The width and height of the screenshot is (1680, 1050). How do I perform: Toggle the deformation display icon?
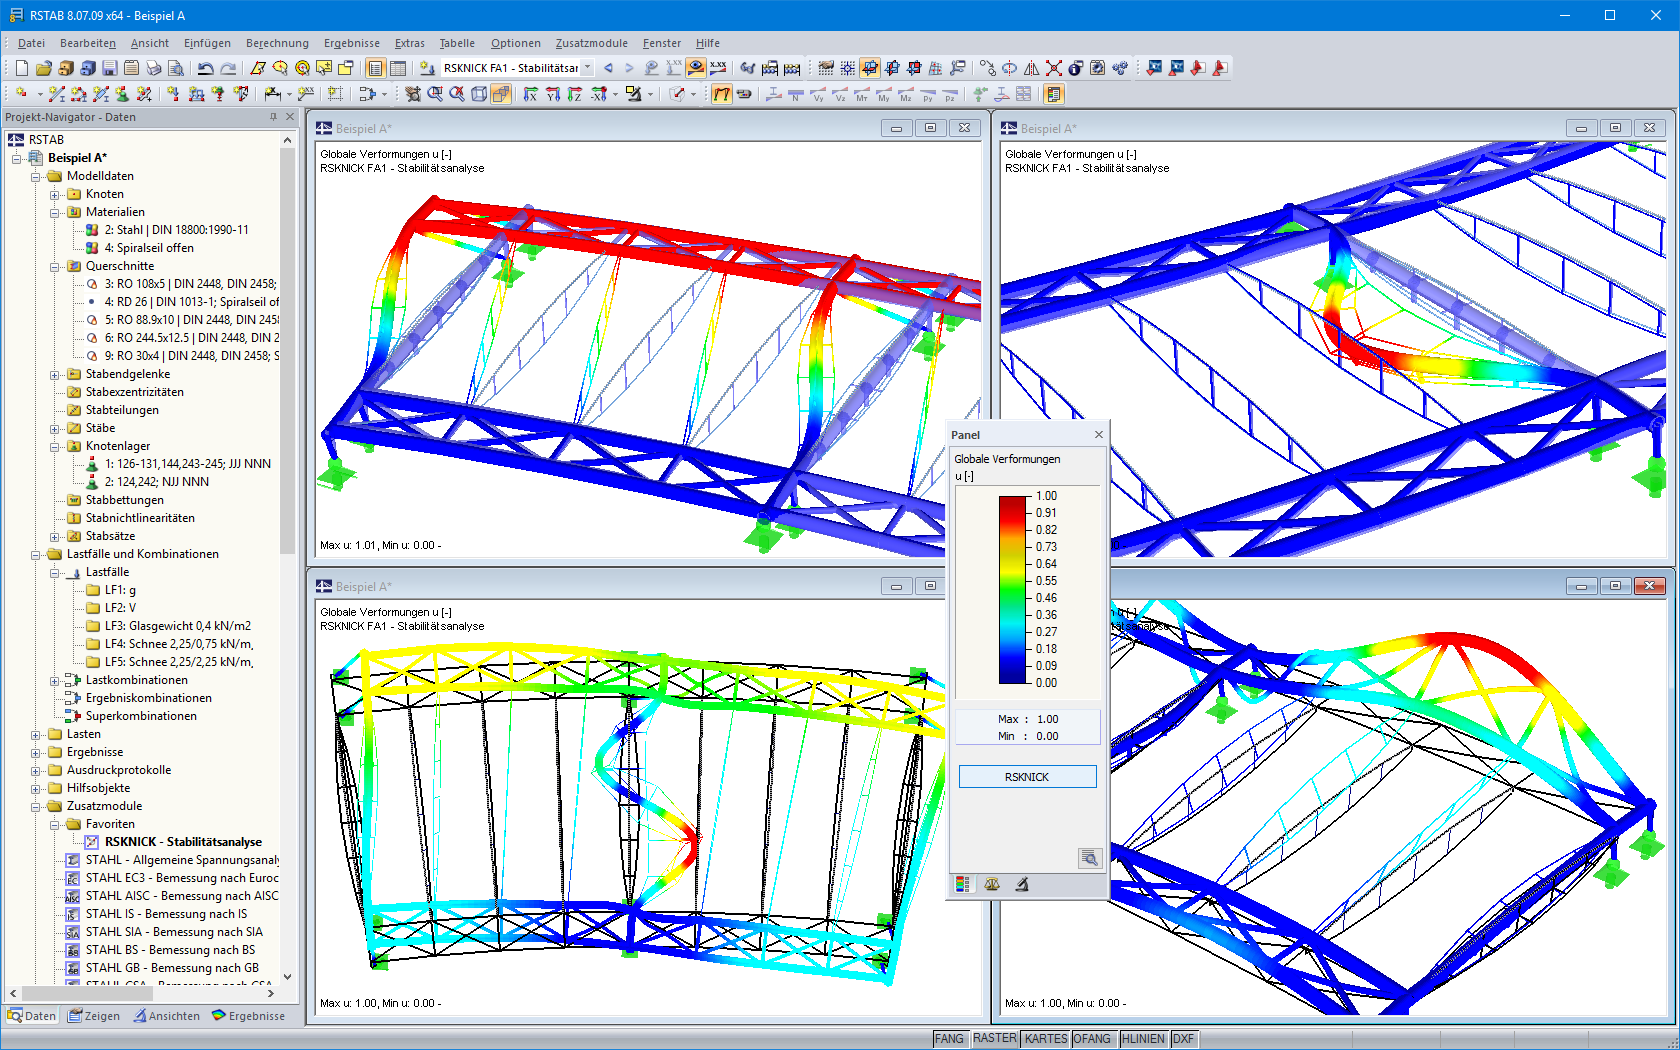[x=720, y=94]
